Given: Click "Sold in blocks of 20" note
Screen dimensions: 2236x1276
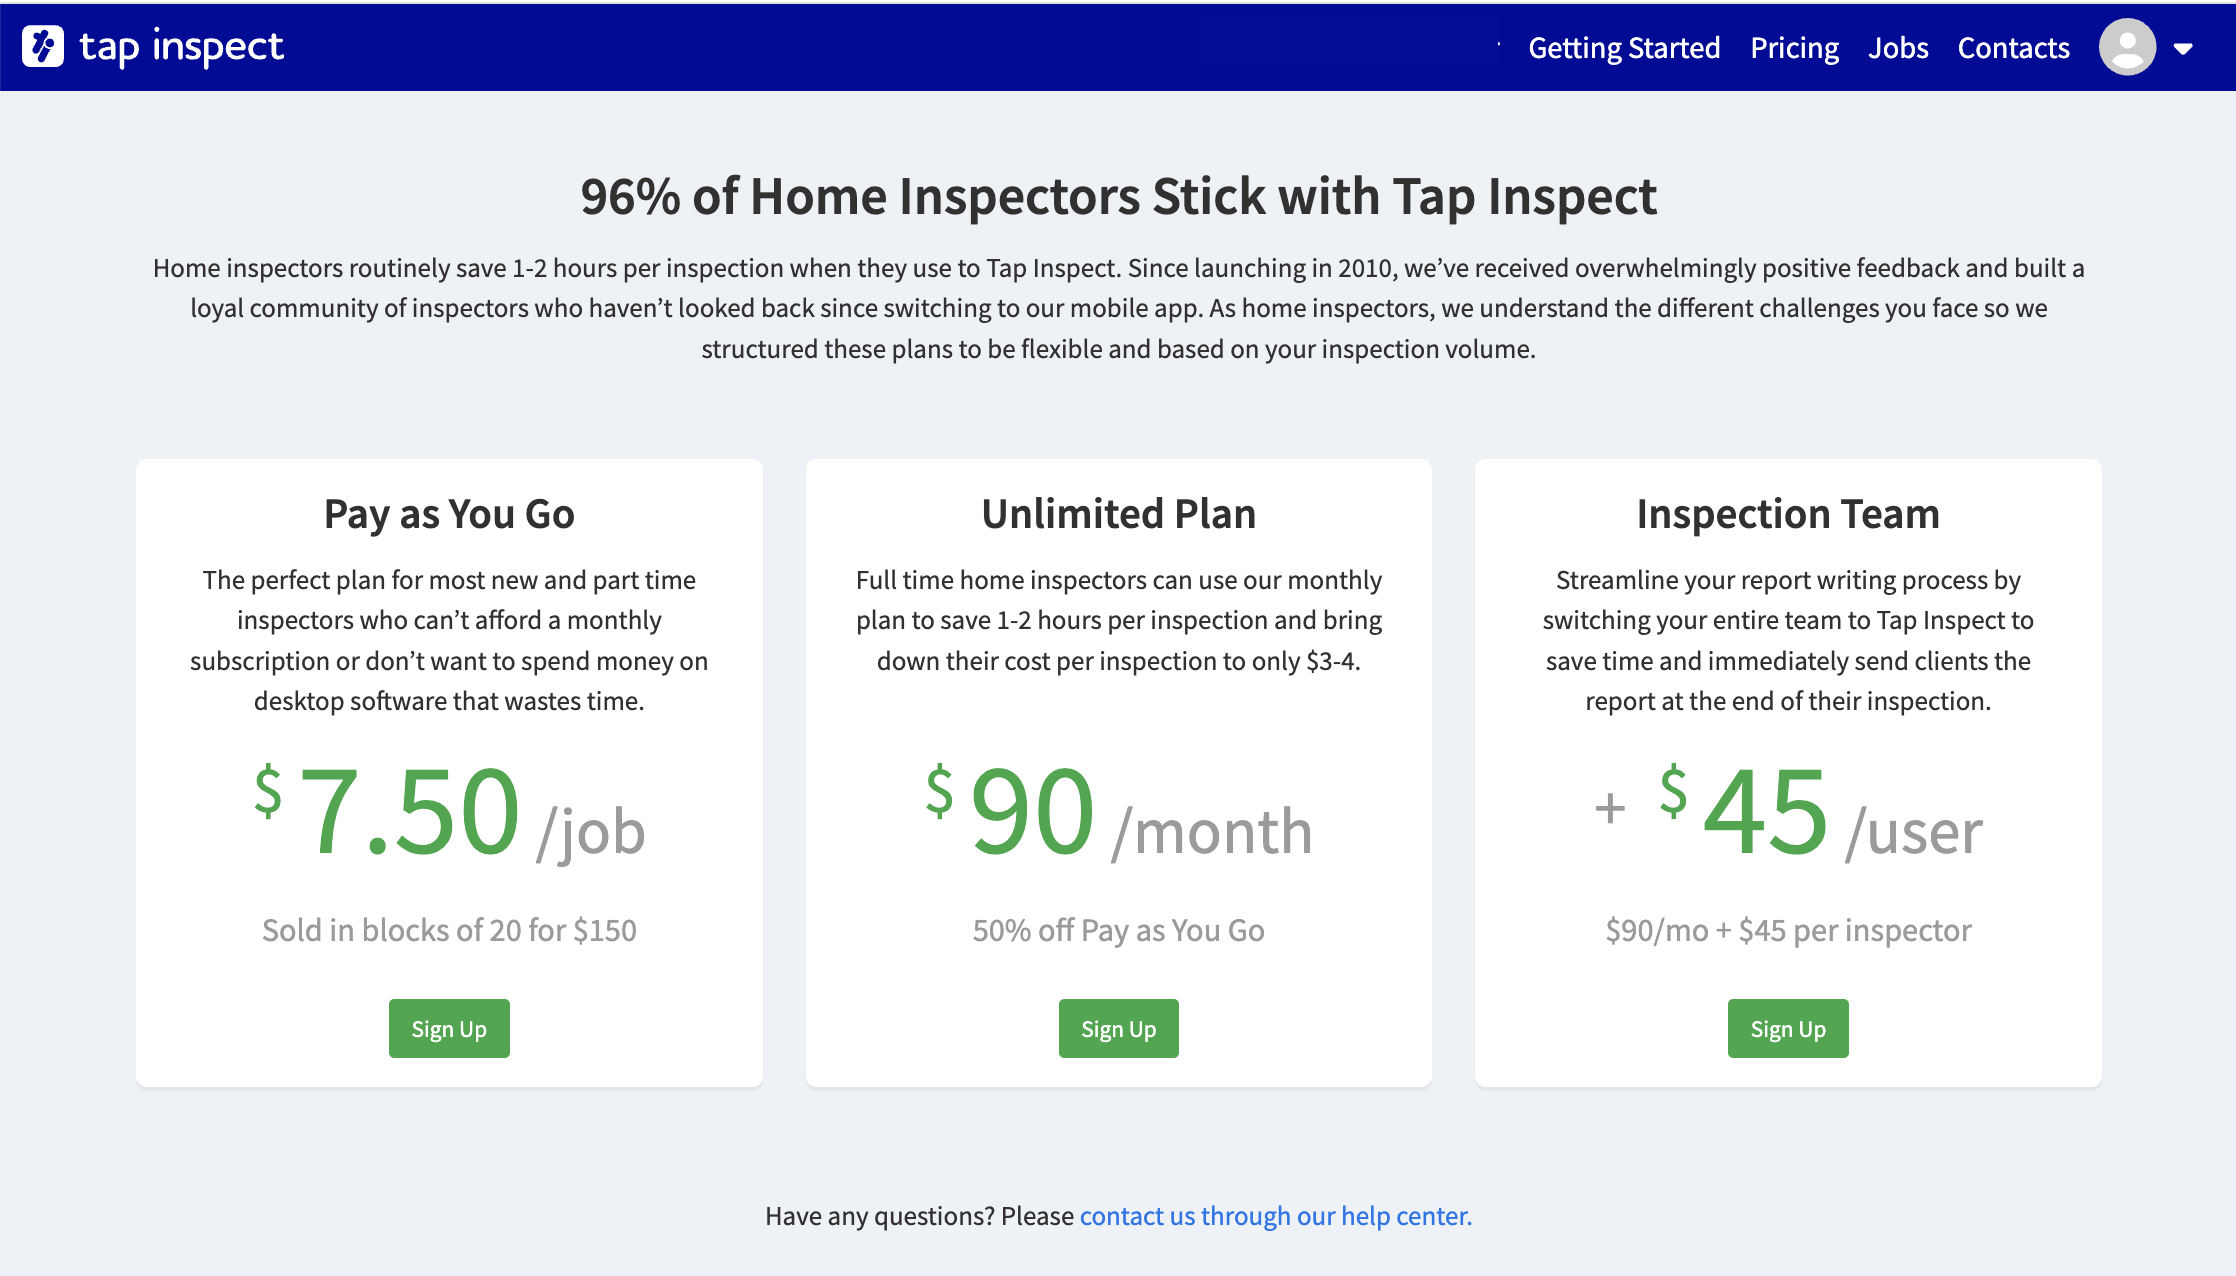Looking at the screenshot, I should click(x=449, y=930).
